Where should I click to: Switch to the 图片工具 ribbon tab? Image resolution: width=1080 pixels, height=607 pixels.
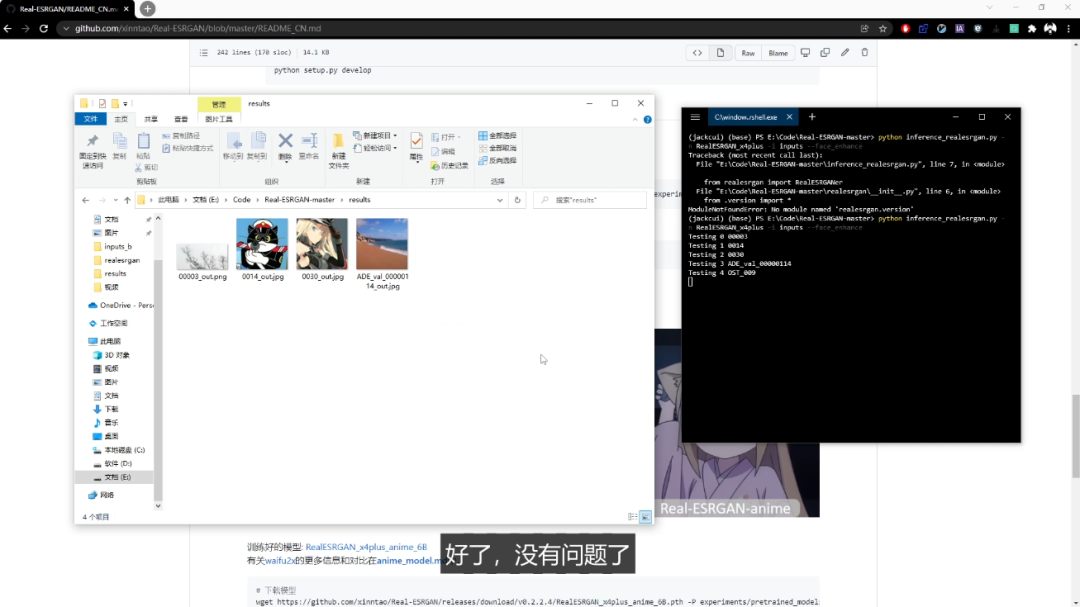[218, 119]
